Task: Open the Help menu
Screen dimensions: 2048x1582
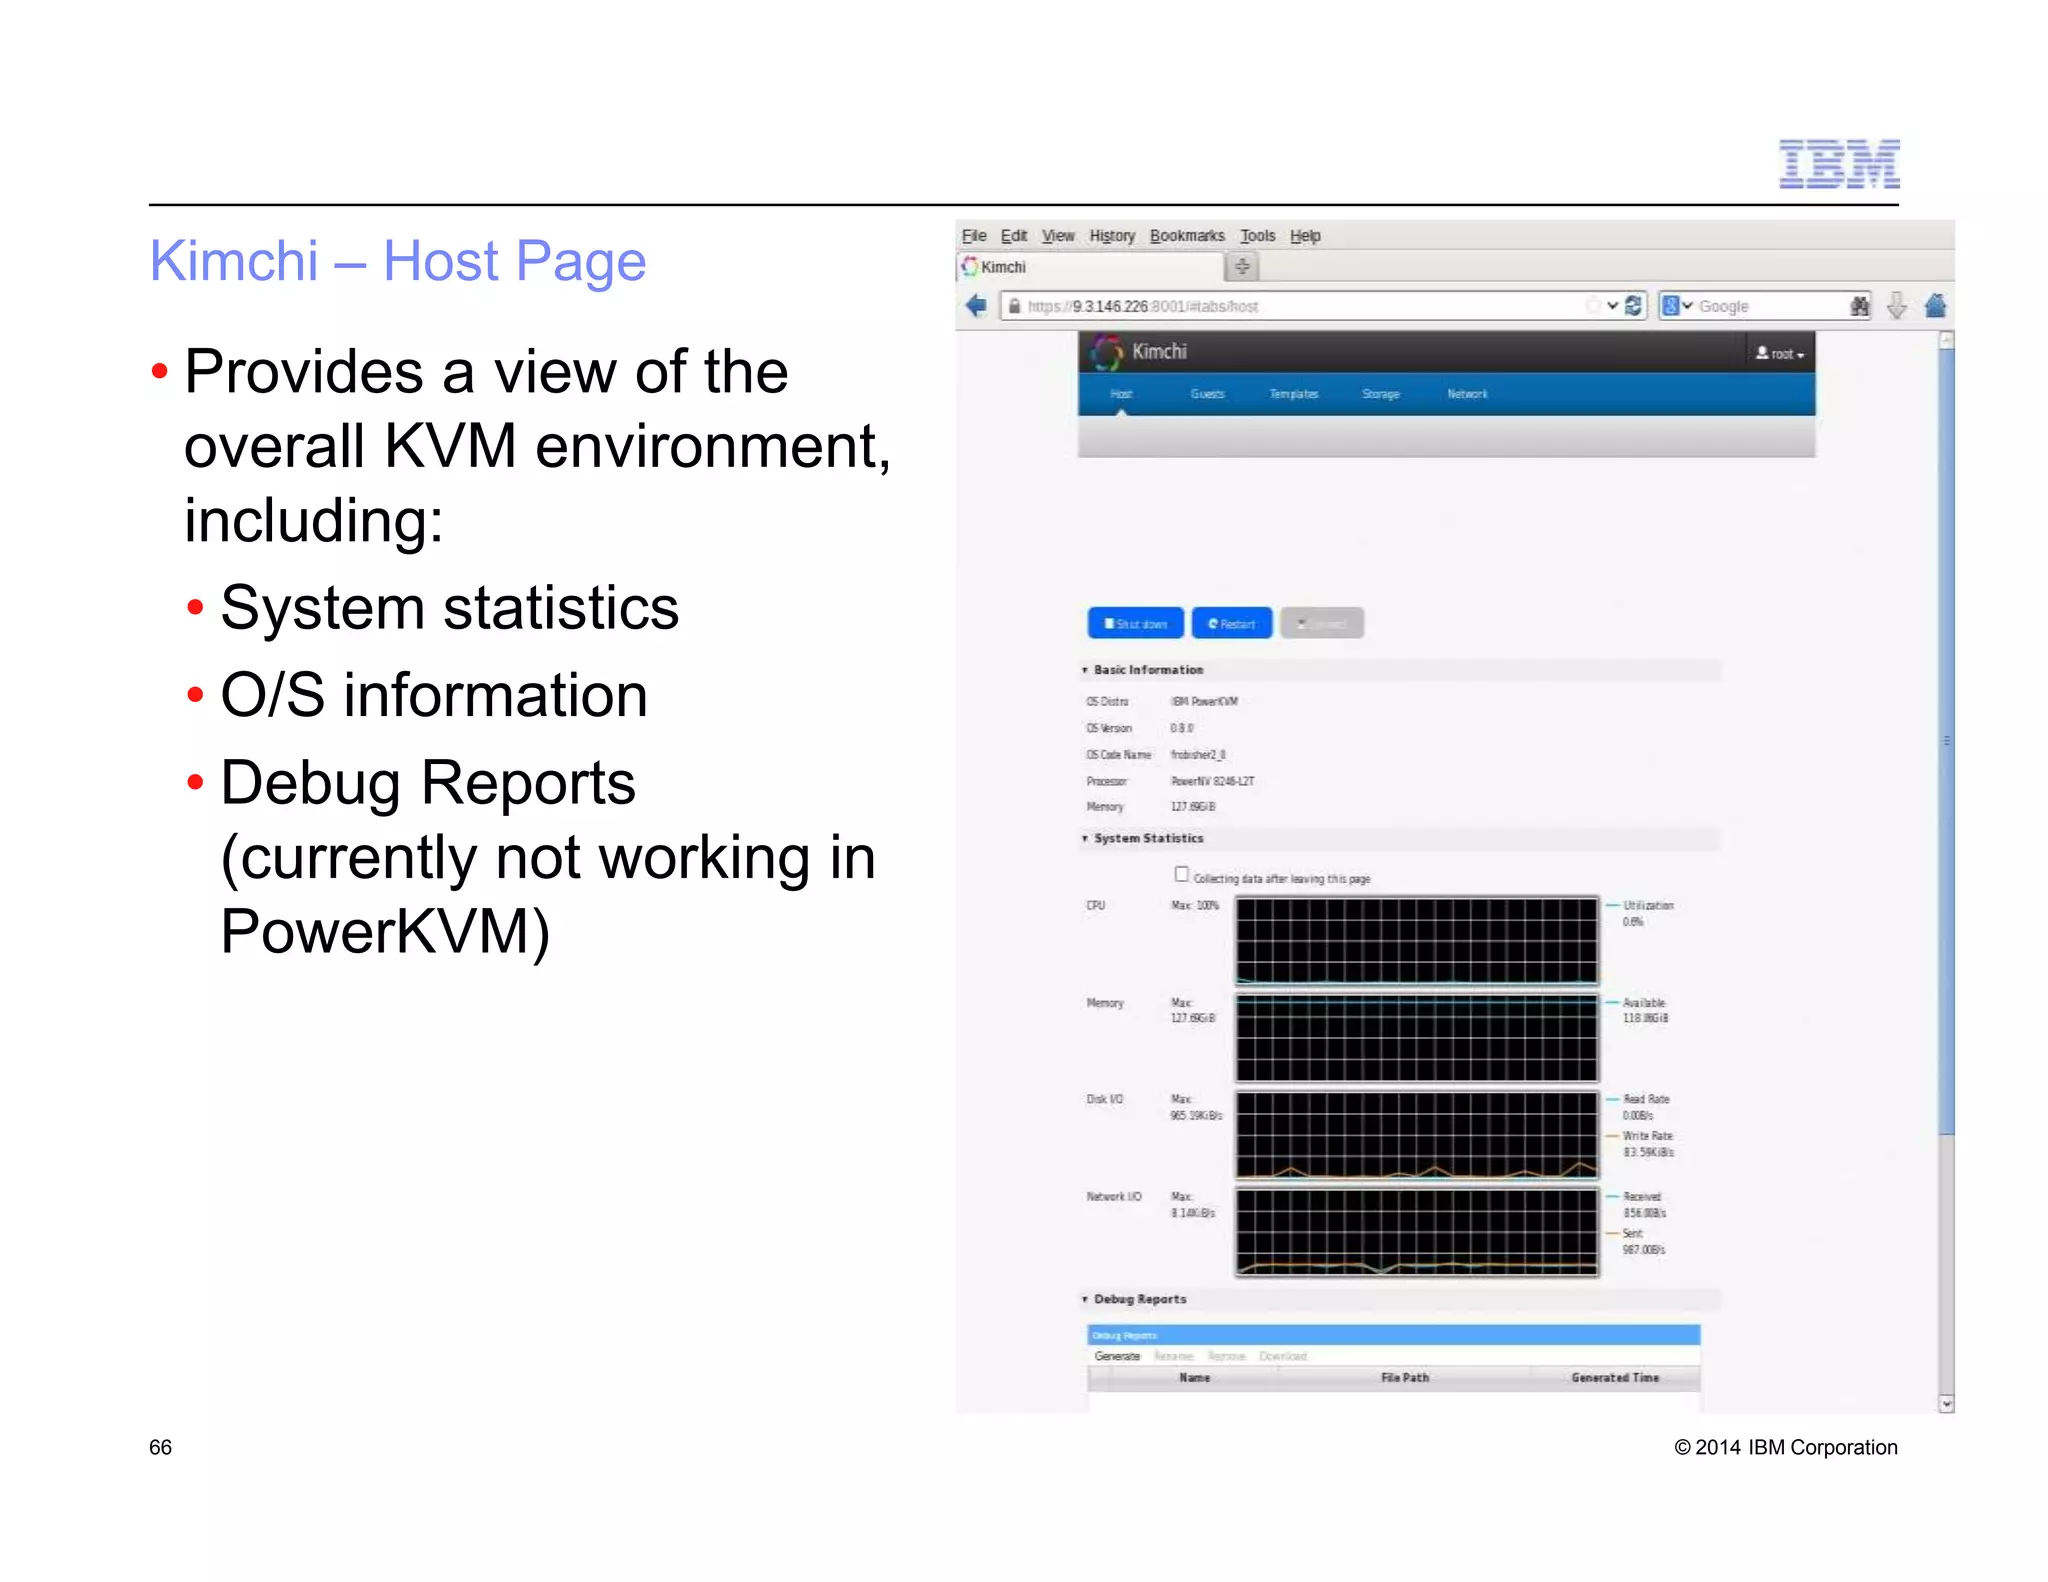Action: [1305, 236]
